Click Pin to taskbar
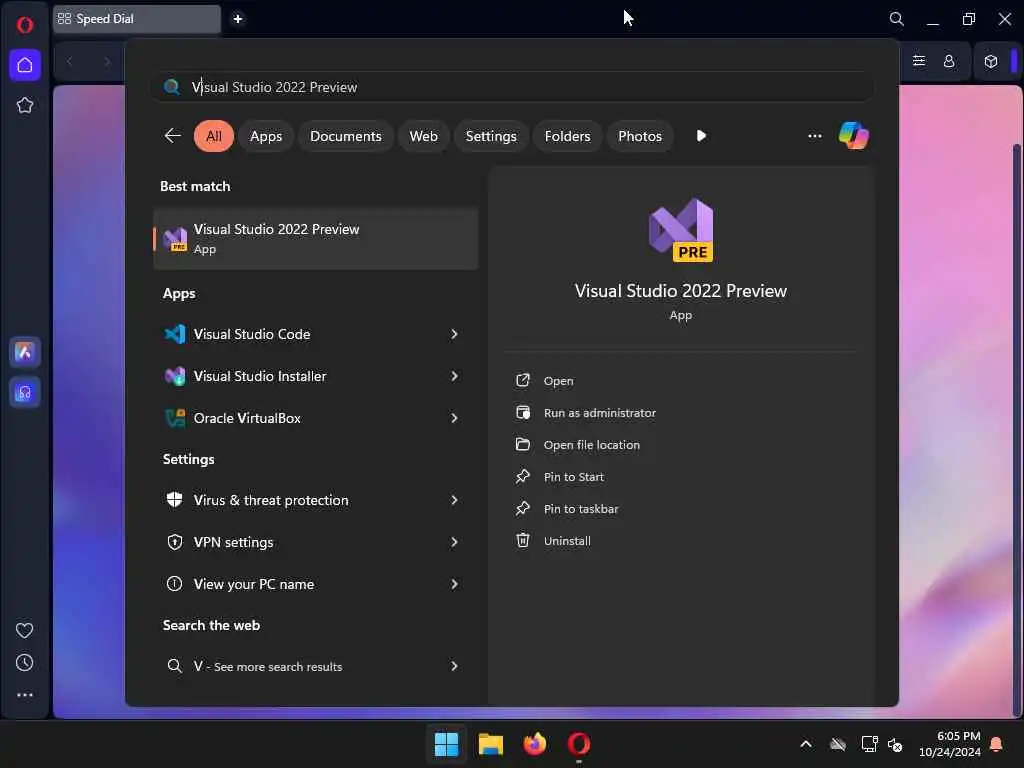The image size is (1024, 768). click(581, 509)
